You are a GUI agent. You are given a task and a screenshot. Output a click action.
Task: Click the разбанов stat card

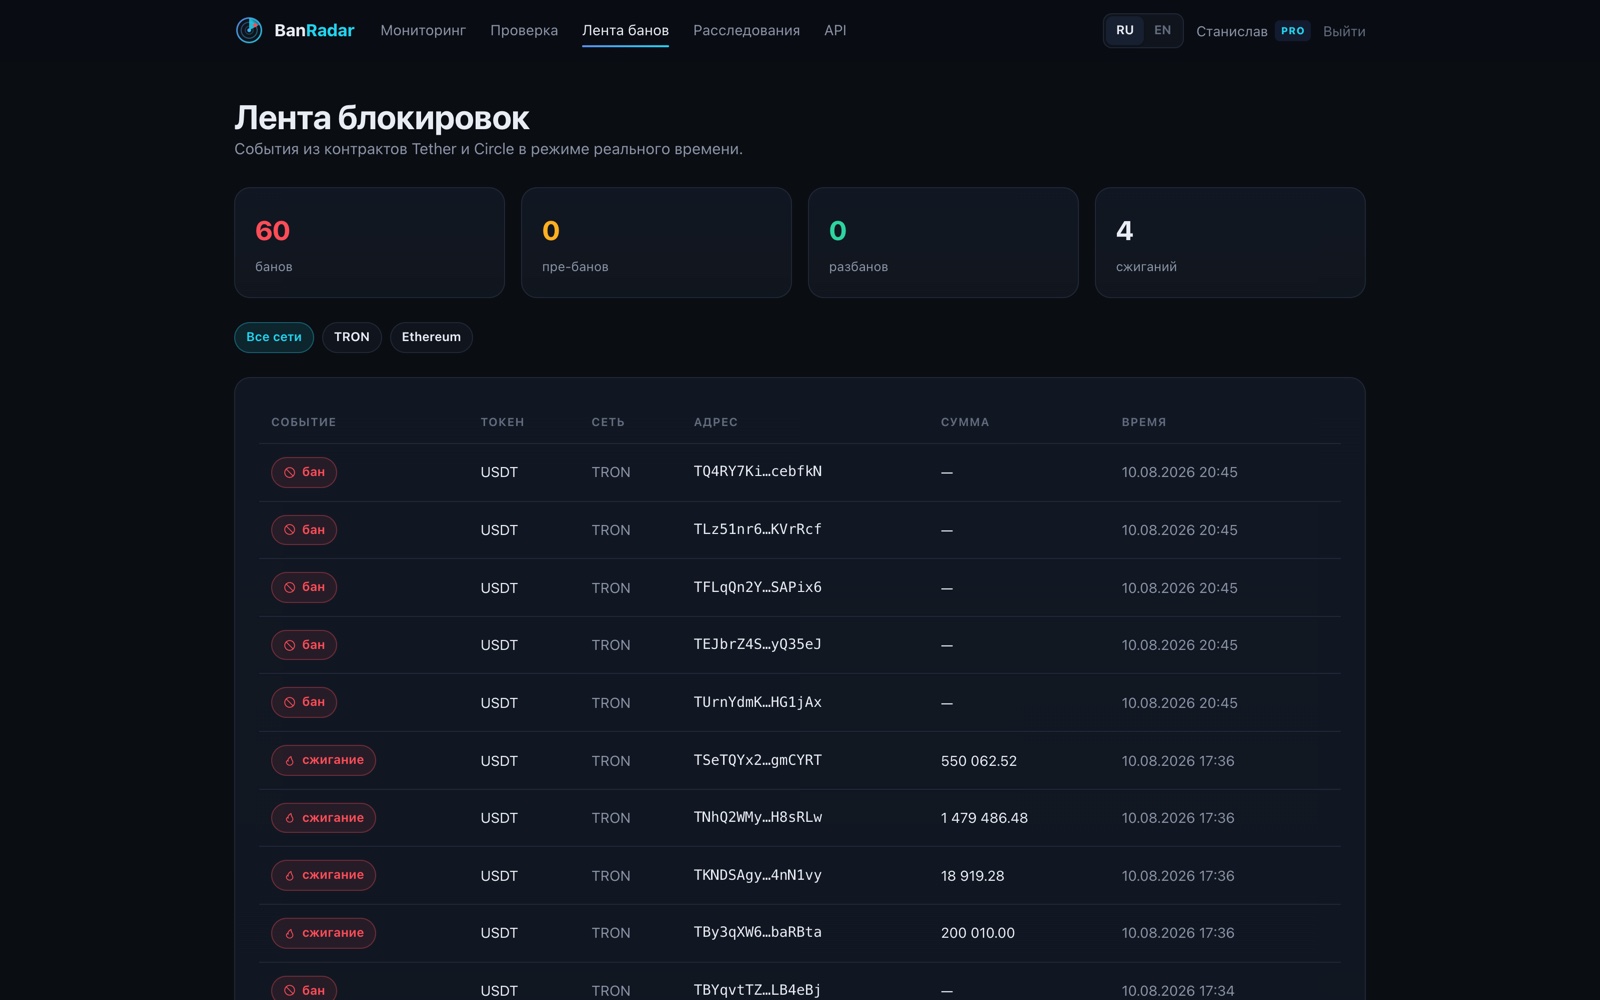(x=943, y=243)
